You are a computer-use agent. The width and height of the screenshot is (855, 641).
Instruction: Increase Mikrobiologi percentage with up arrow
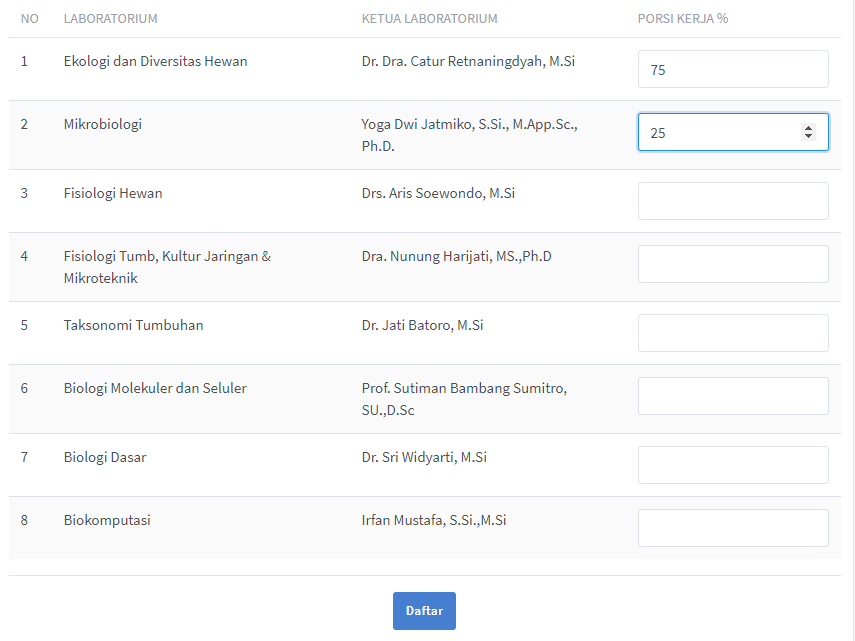pyautogui.click(x=808, y=128)
